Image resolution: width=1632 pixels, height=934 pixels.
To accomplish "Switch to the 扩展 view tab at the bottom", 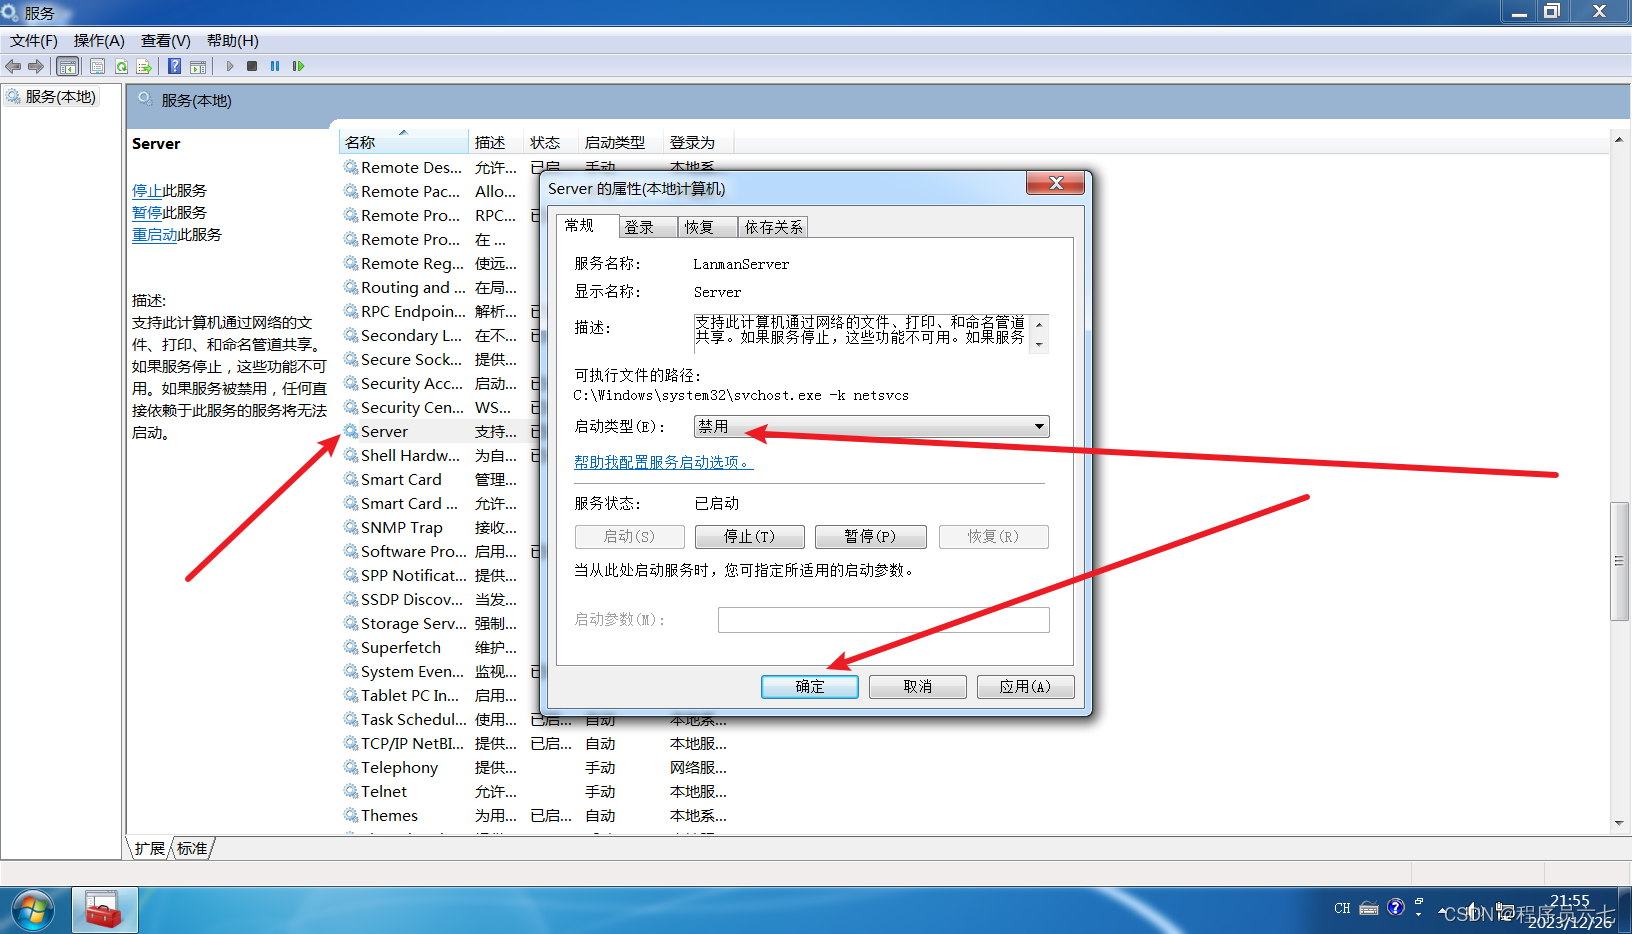I will tap(150, 848).
